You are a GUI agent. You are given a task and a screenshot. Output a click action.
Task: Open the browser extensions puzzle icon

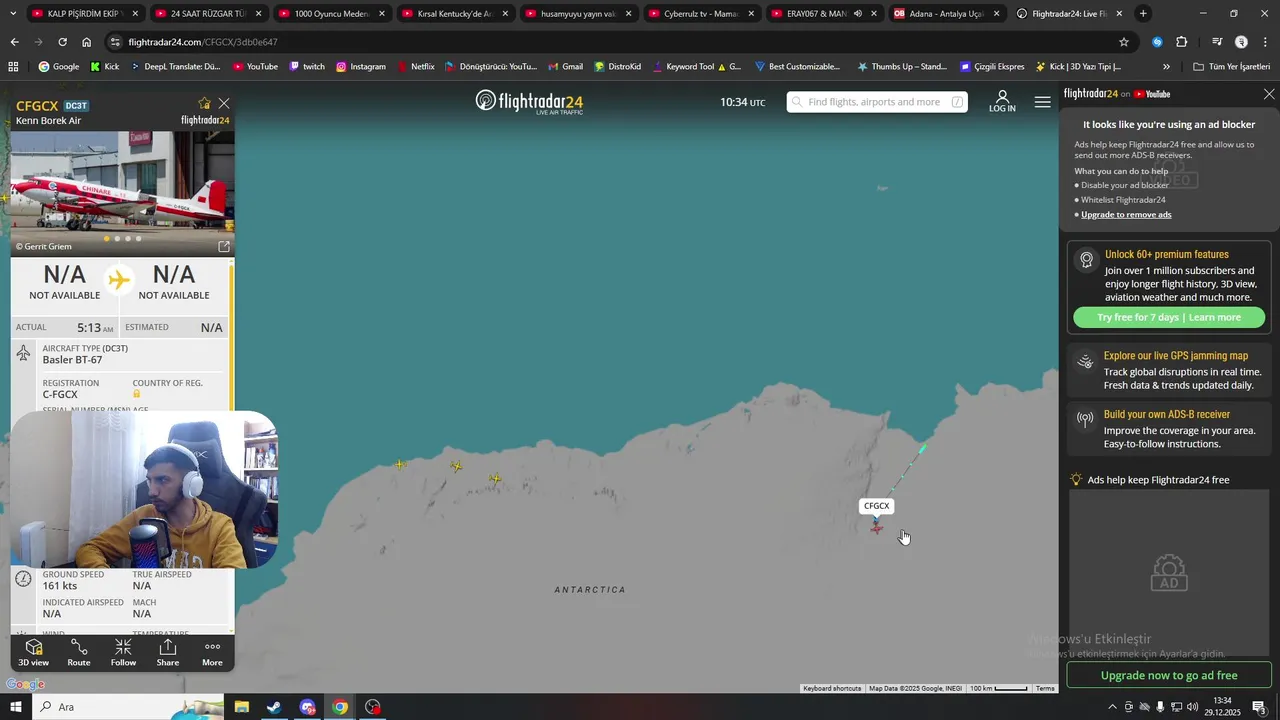click(x=1181, y=42)
